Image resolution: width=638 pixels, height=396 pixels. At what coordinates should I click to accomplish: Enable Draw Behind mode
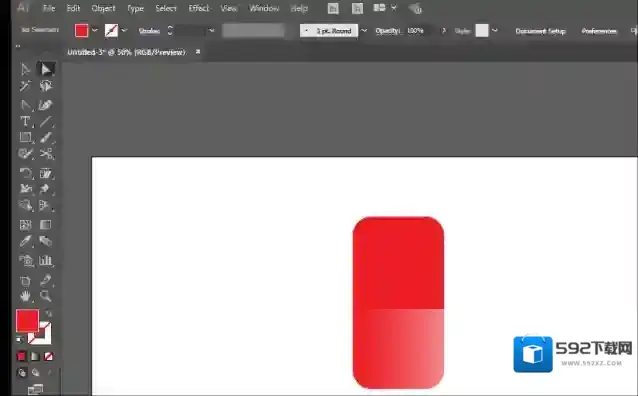click(36, 372)
